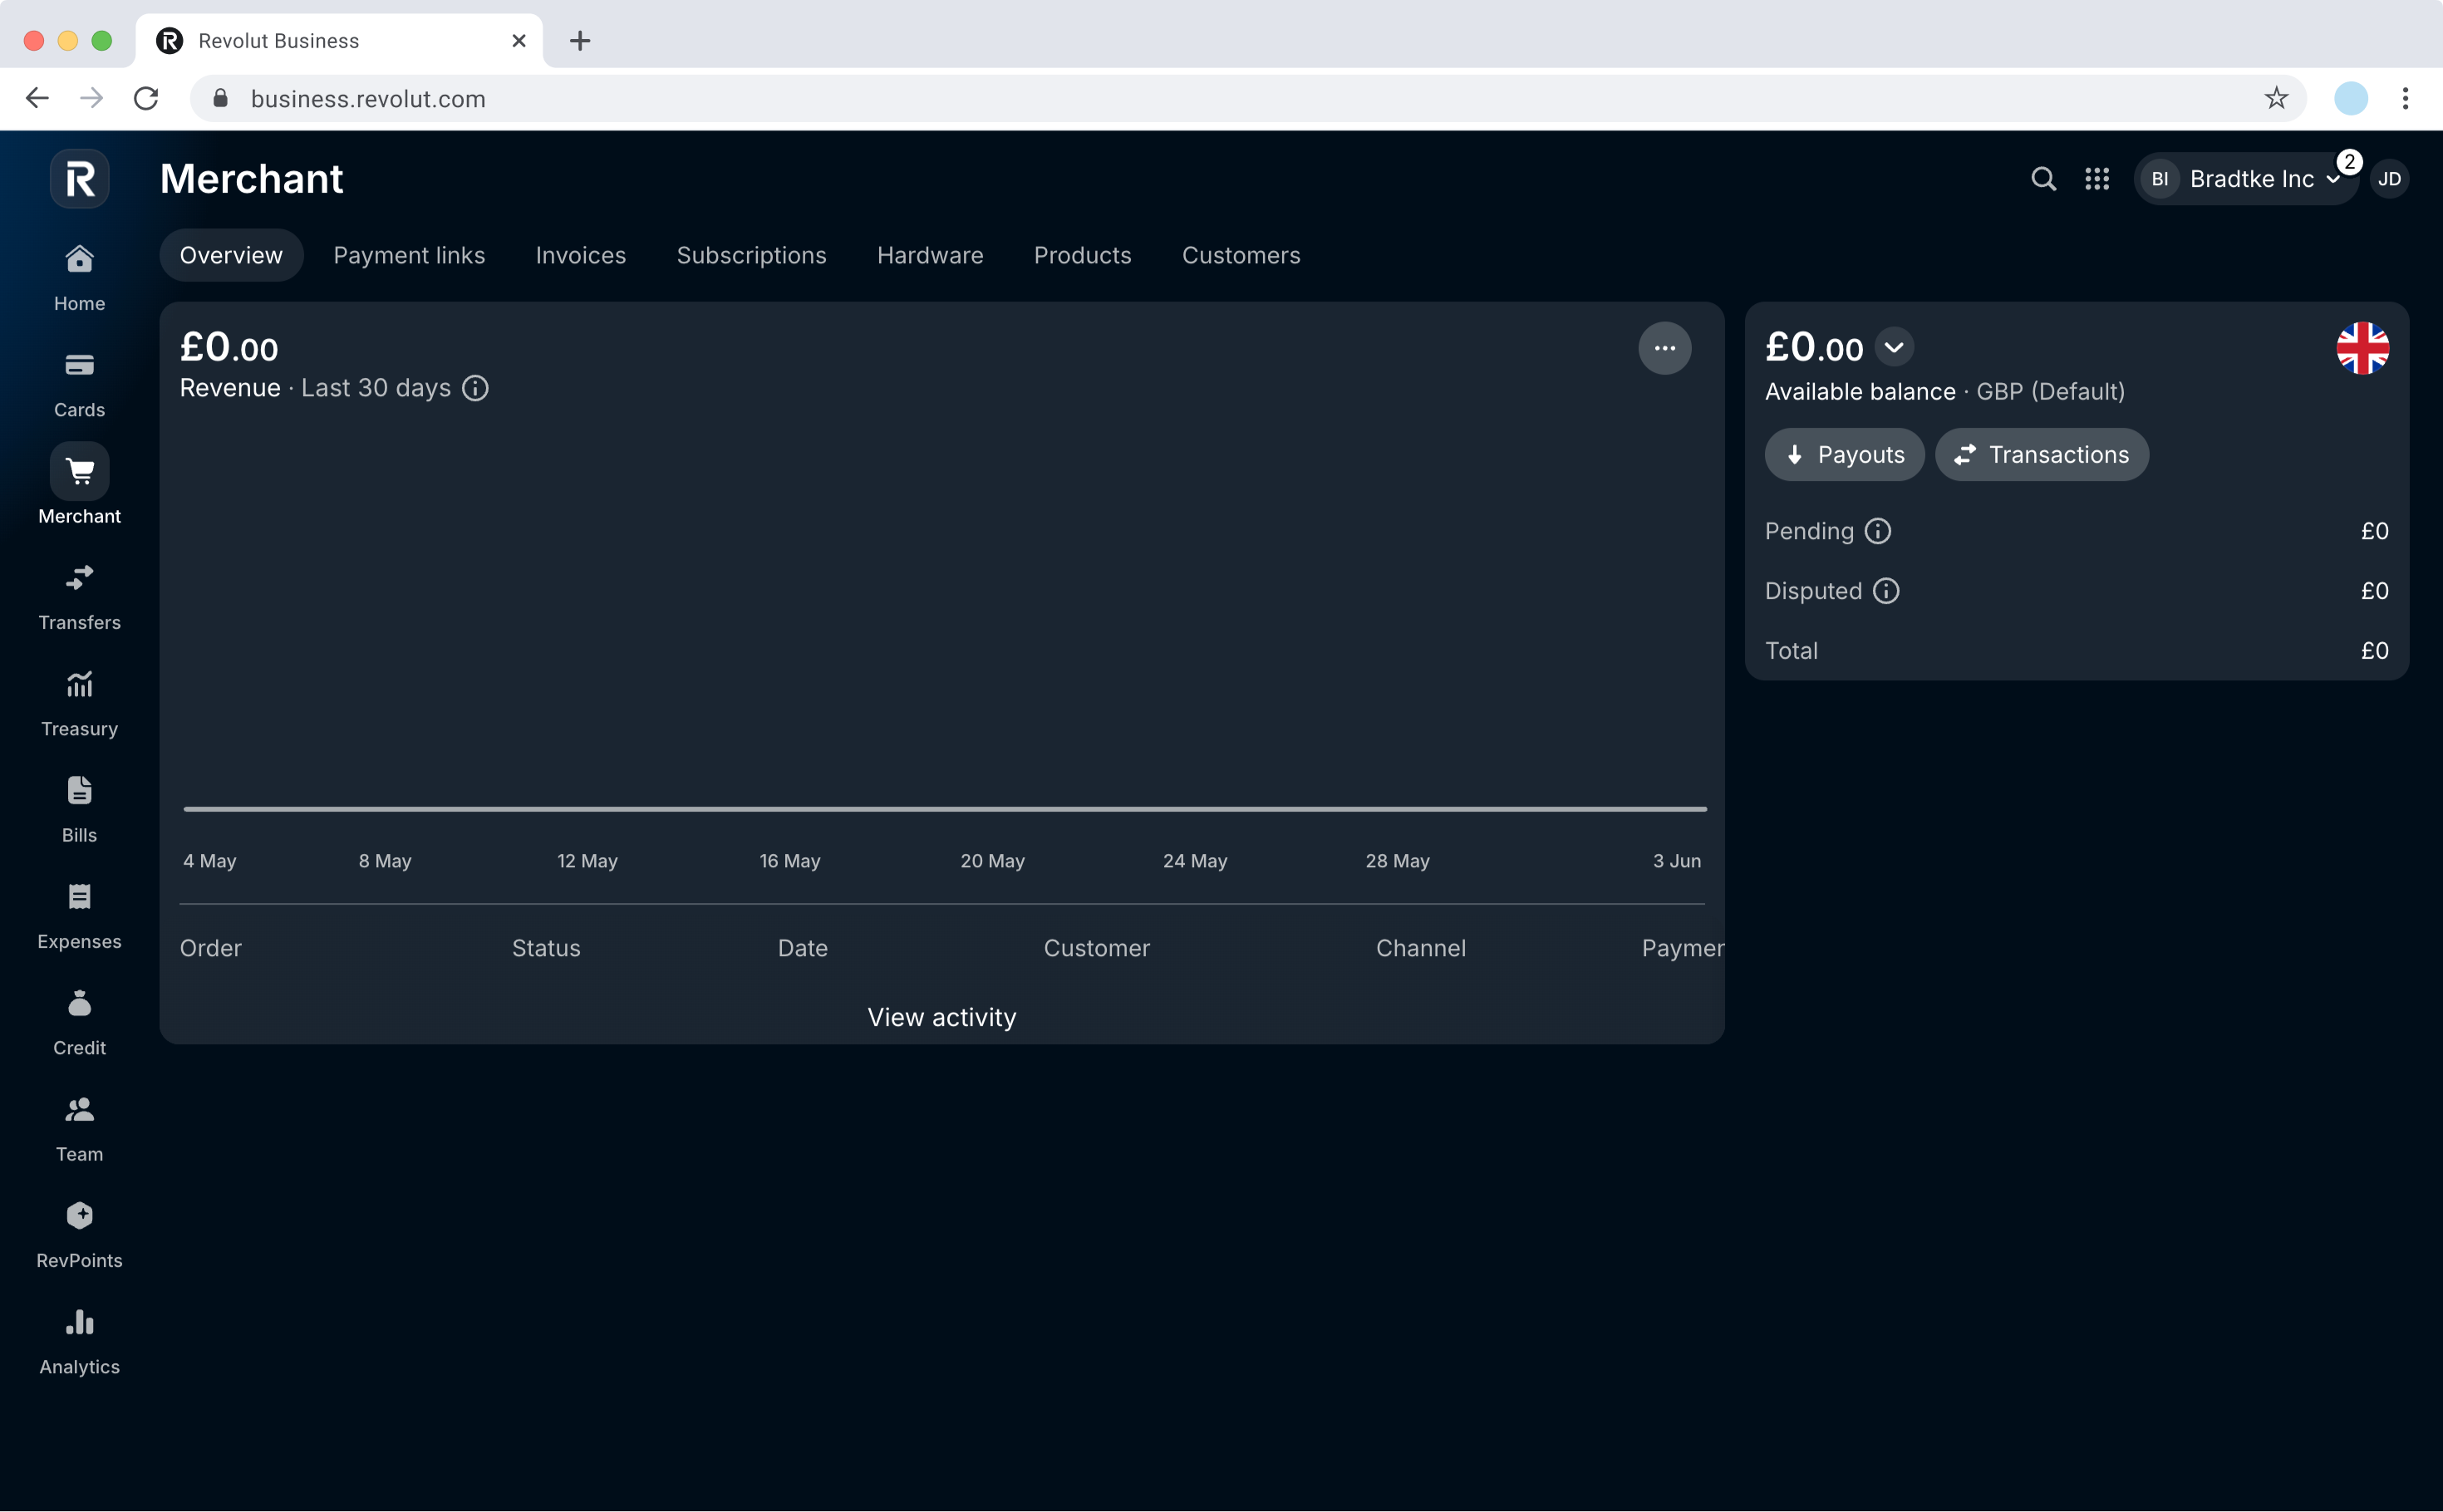
Task: Close the Revolut Business tab
Action: 518,40
